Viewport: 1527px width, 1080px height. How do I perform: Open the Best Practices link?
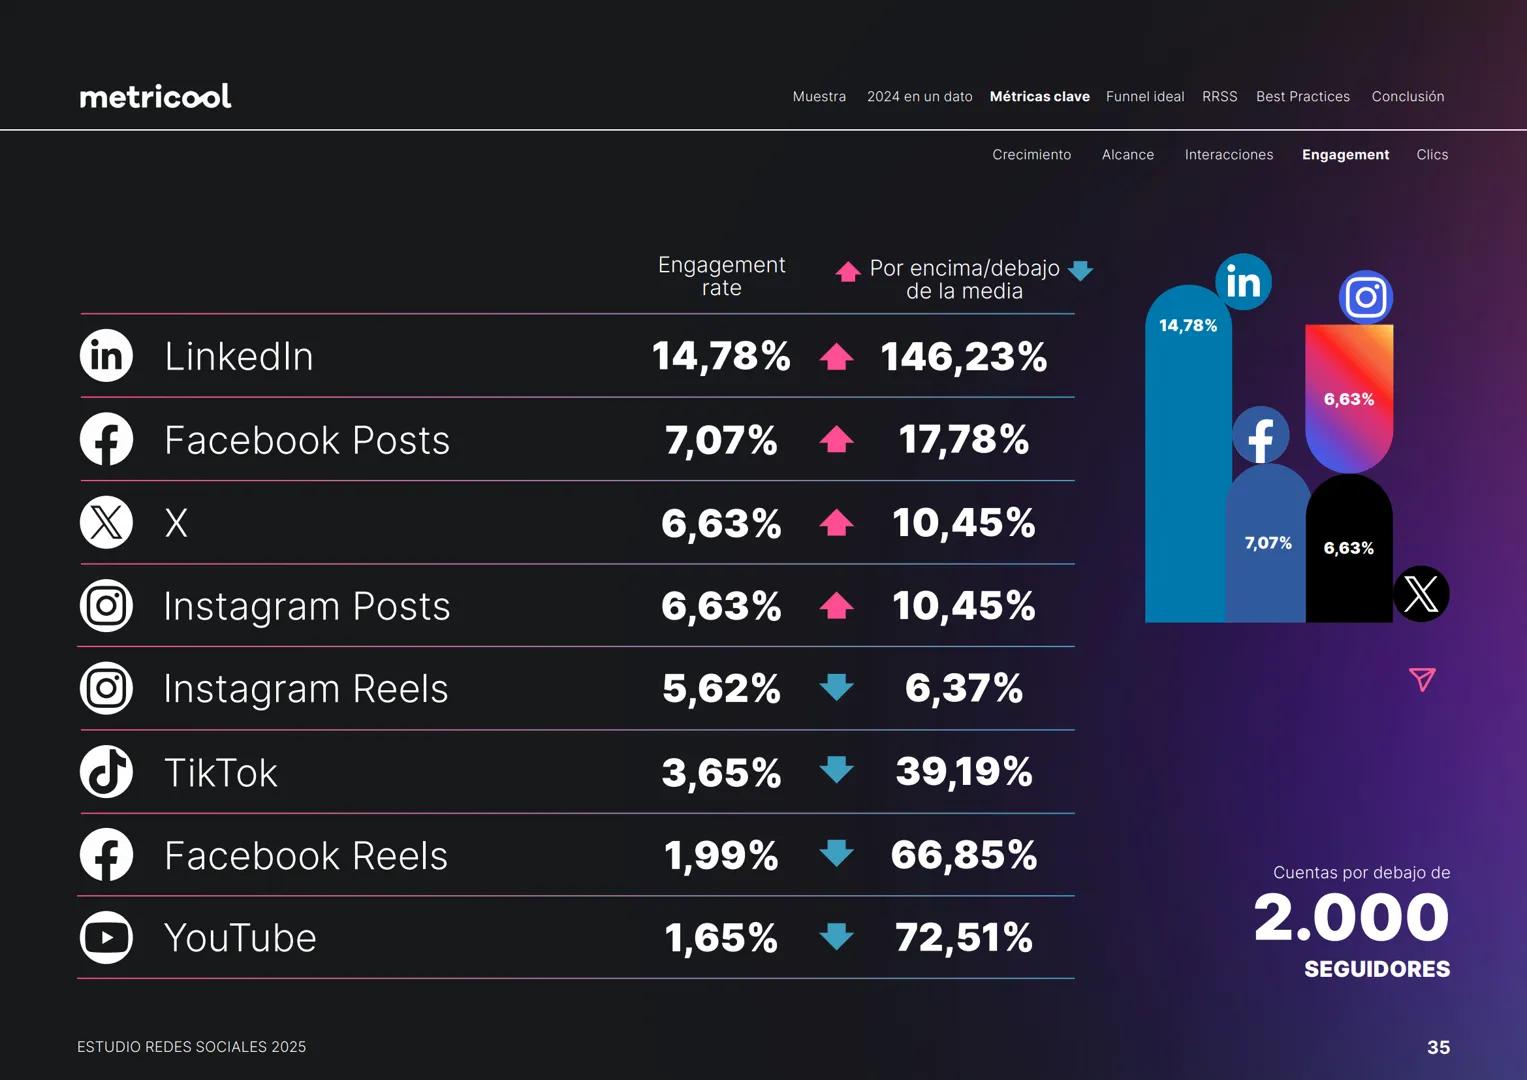1303,97
